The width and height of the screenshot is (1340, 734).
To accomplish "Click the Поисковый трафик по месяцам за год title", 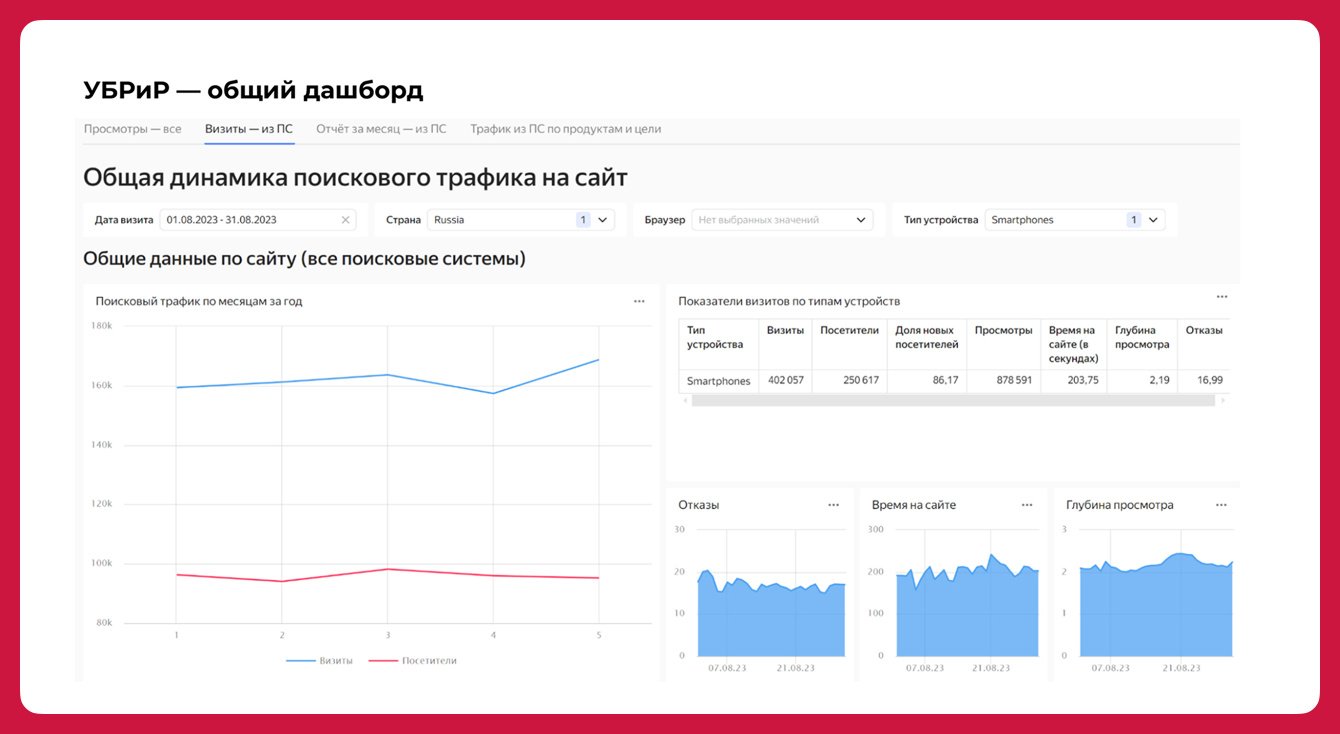I will click(x=199, y=301).
